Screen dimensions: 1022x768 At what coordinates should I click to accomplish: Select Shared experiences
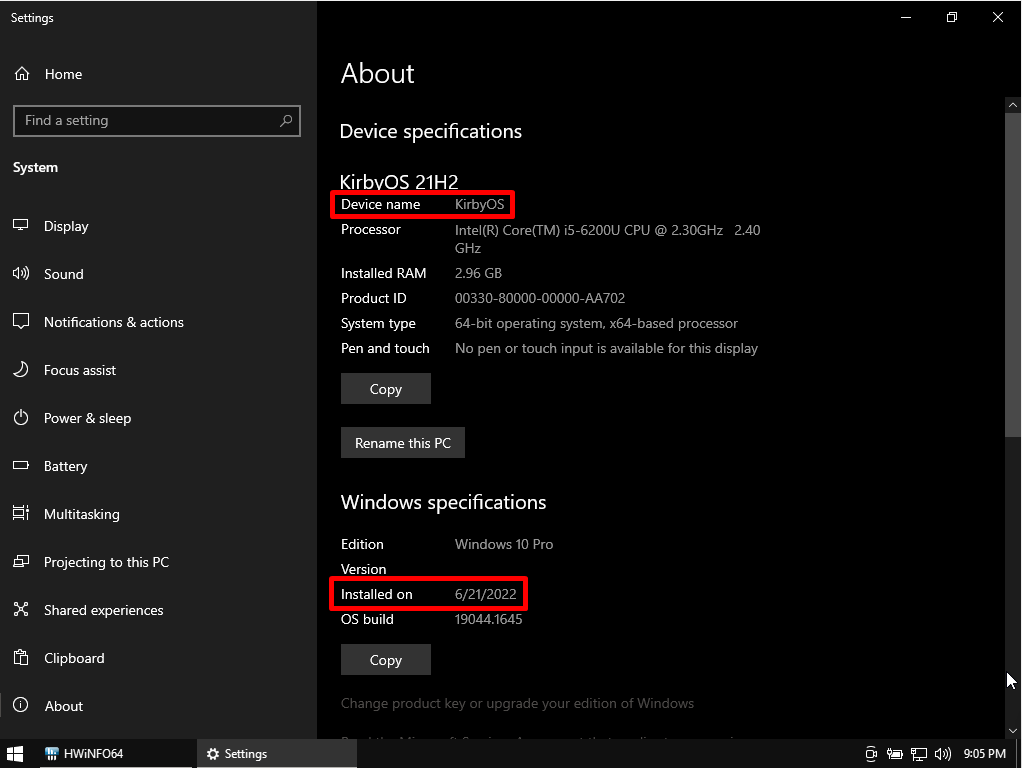click(103, 610)
